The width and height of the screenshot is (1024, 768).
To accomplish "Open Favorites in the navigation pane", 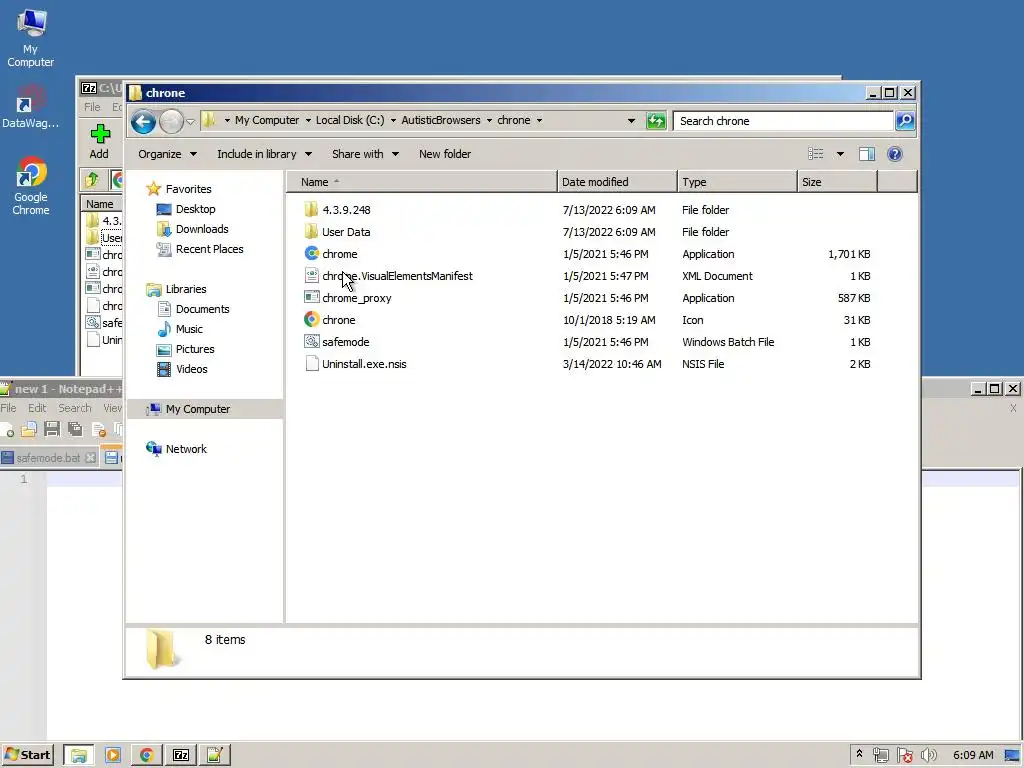I will click(x=188, y=189).
